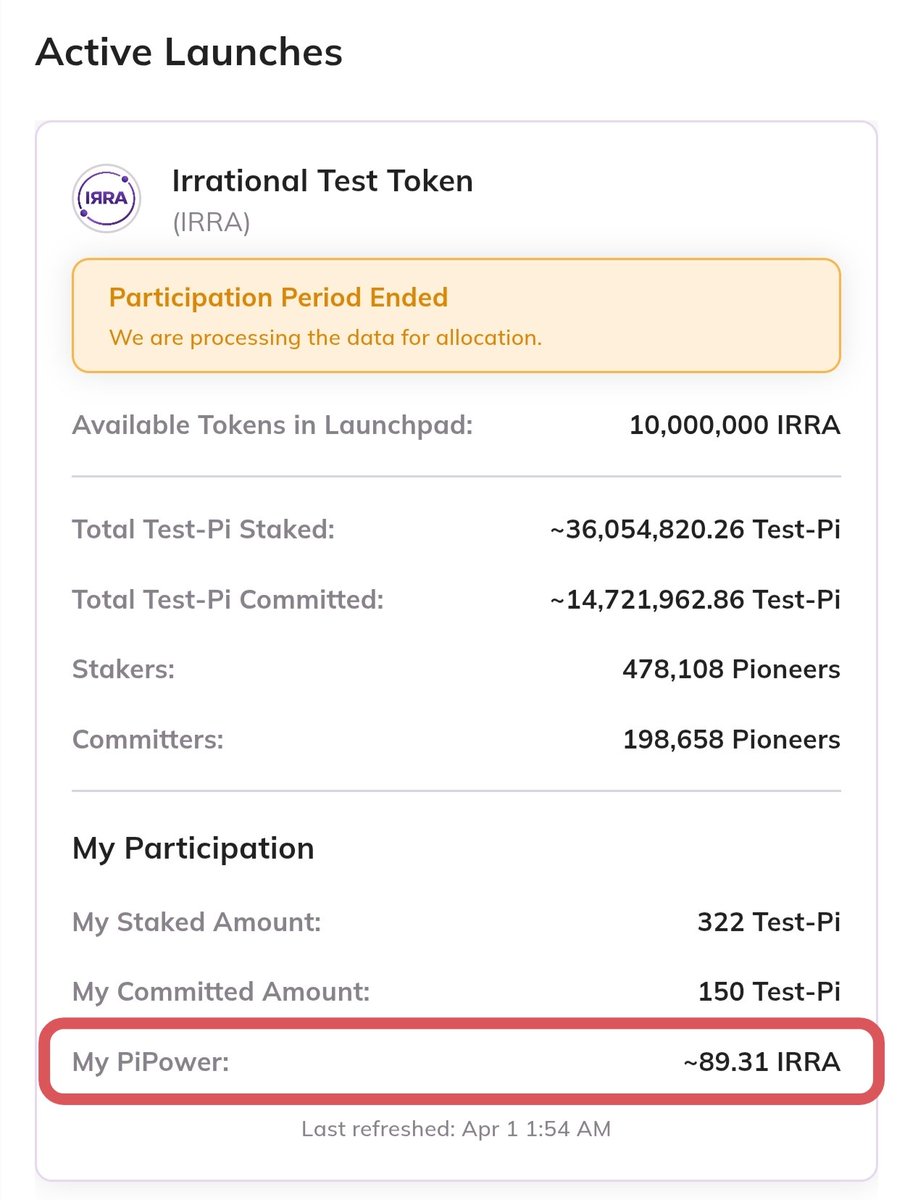
Task: Select the Available Tokens in Launchpad label
Action: tap(272, 425)
